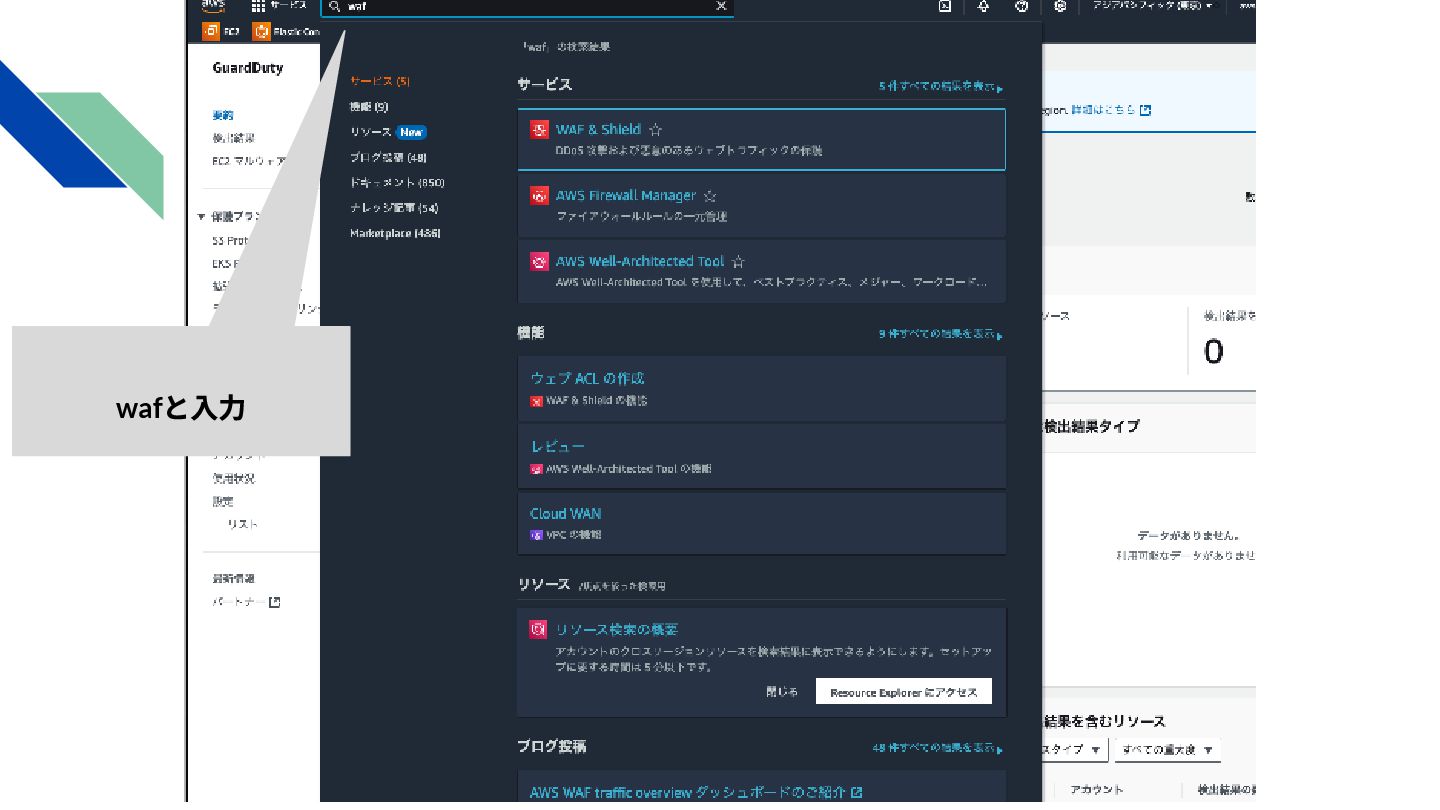This screenshot has width=1440, height=810.
Task: Open EC2 shortcut in favorites bar
Action: point(222,31)
